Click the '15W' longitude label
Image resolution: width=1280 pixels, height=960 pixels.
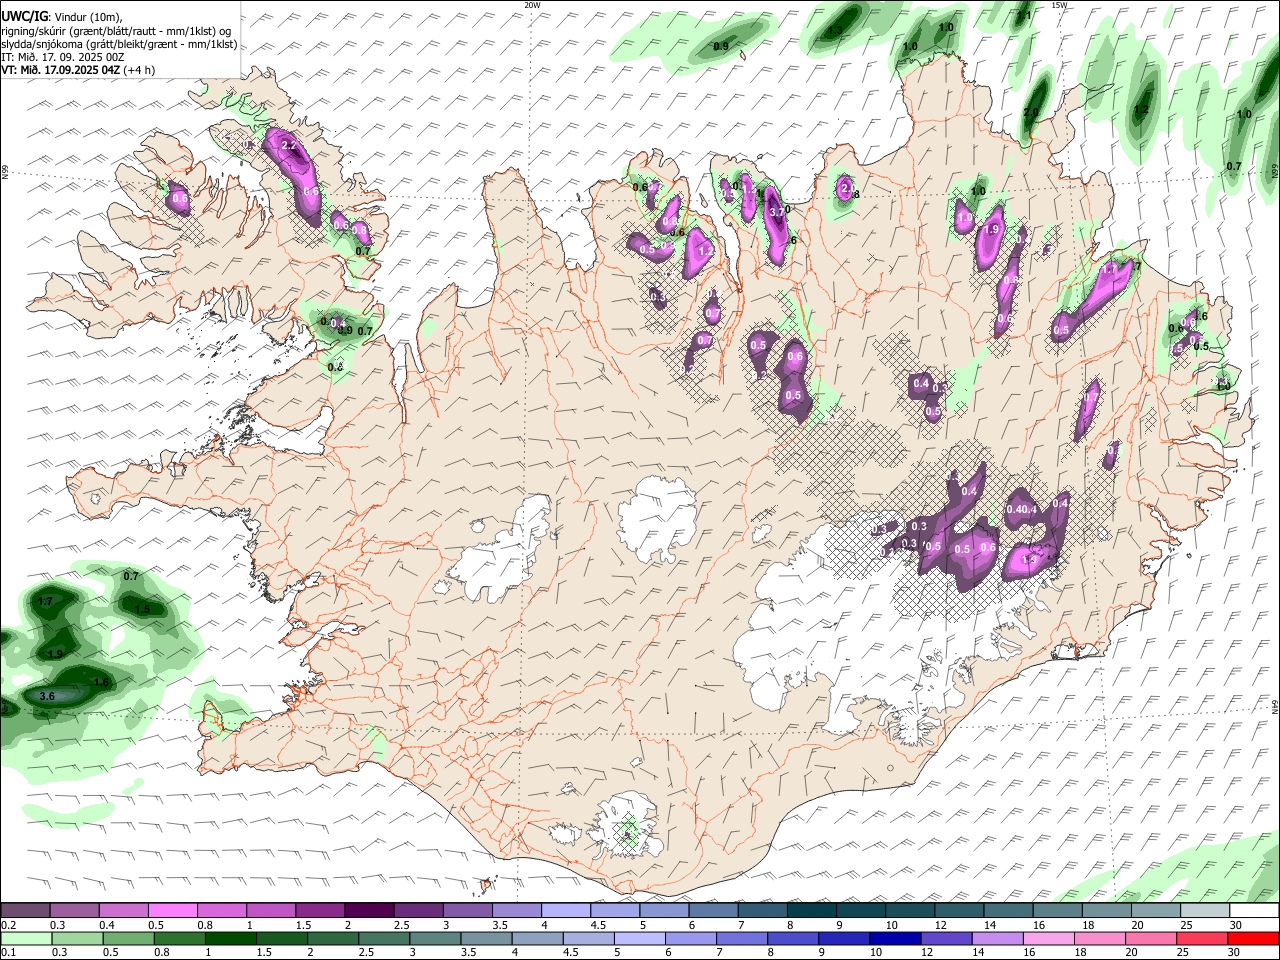coord(1060,5)
